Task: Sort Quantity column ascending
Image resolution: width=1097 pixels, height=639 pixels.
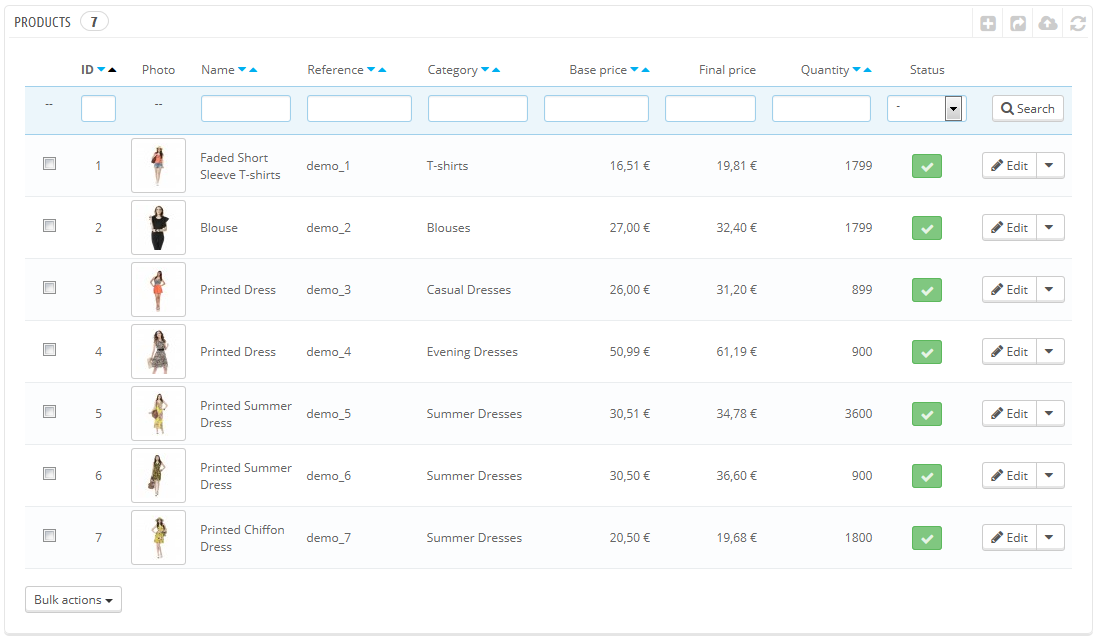Action: point(868,69)
